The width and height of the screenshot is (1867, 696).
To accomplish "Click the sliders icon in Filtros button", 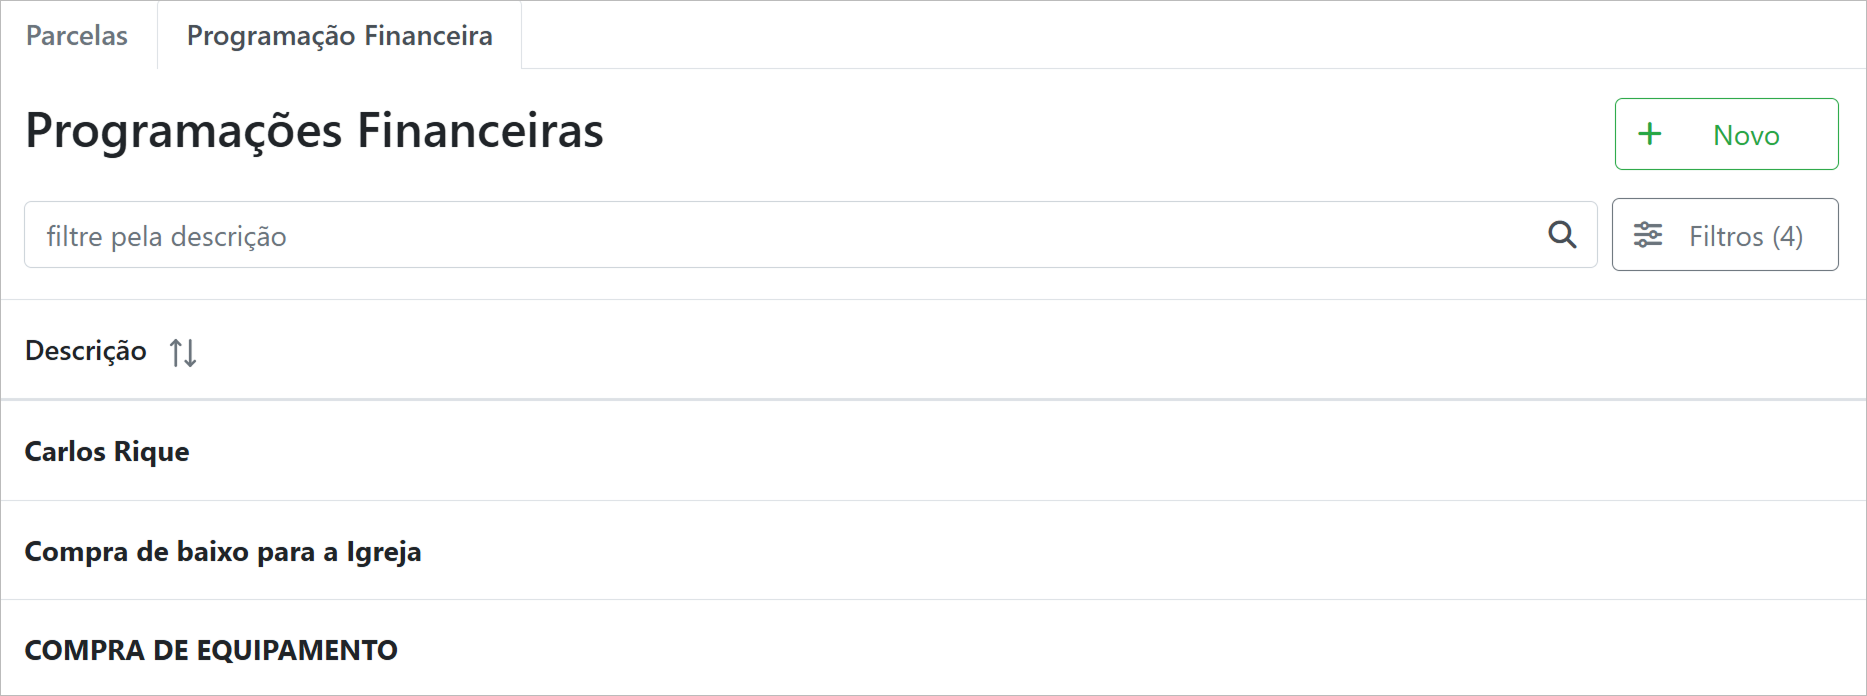I will click(1648, 235).
